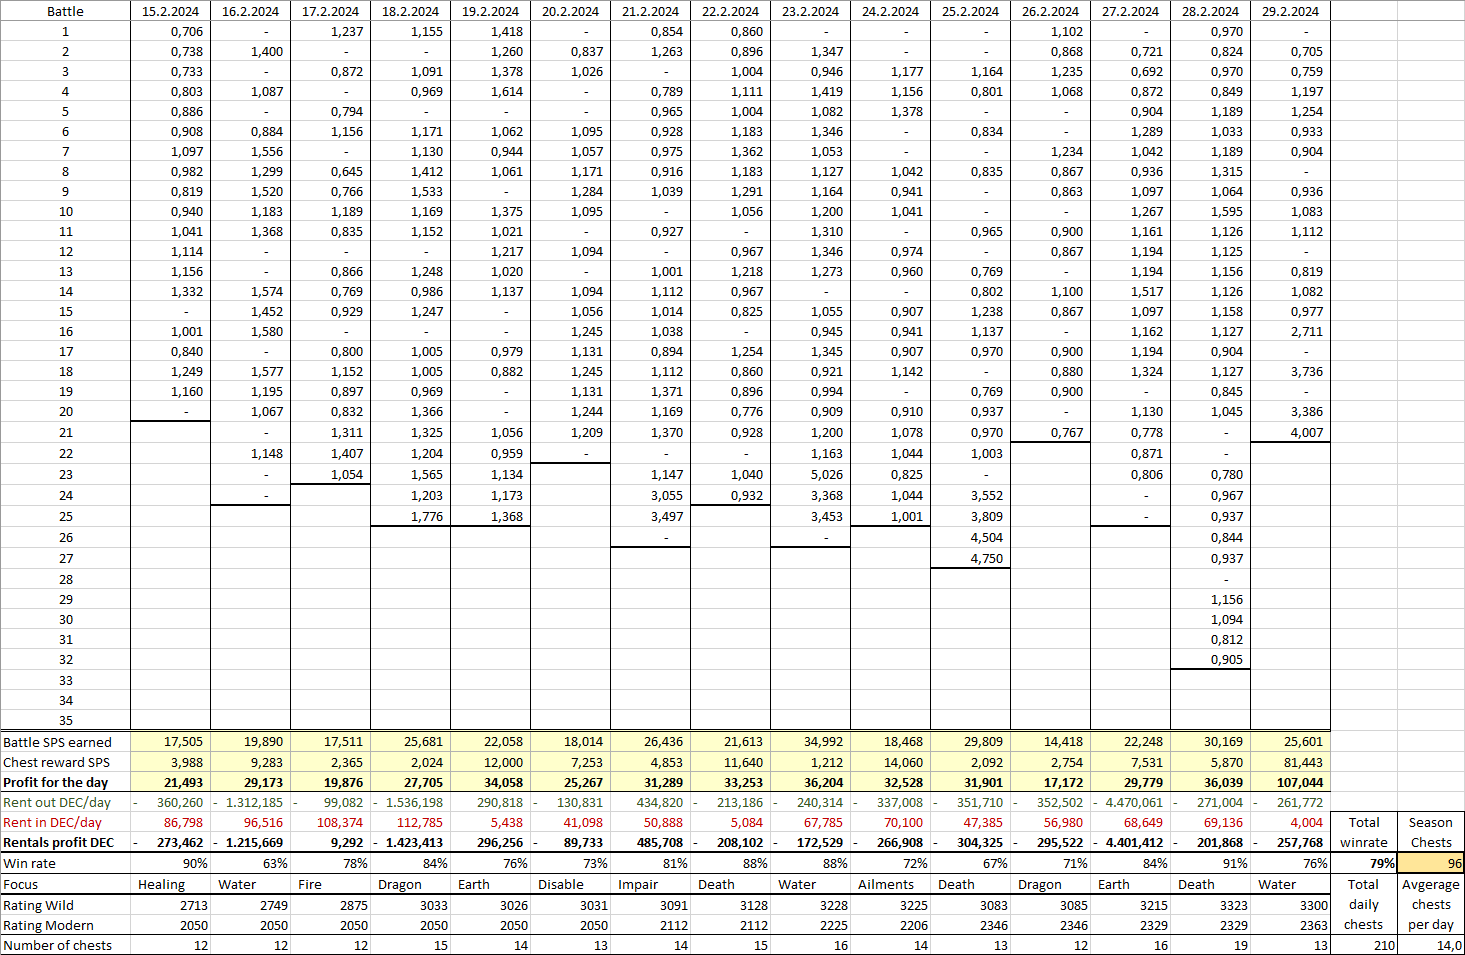
Task: Select the battle value 1,614
Action: pos(506,91)
